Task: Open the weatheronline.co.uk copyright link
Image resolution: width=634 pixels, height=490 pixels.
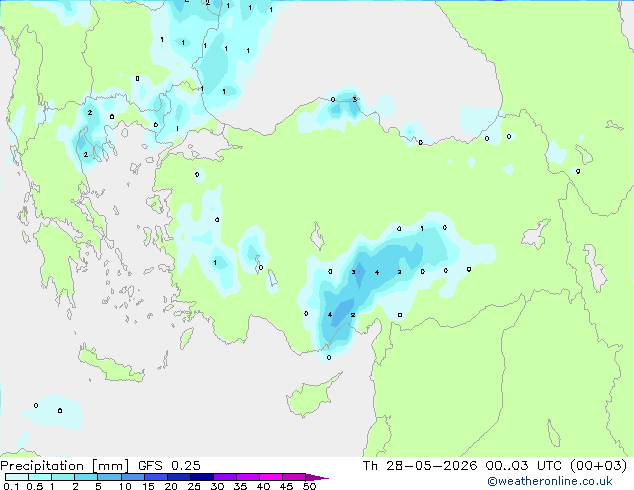Action: coord(550,481)
